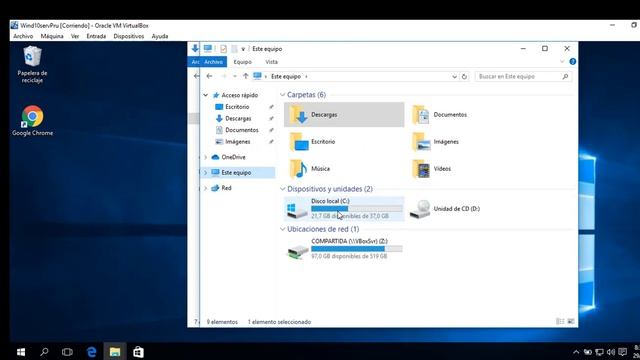Open the Equipo ribbon tab
This screenshot has height=360, width=640.
[242, 62]
